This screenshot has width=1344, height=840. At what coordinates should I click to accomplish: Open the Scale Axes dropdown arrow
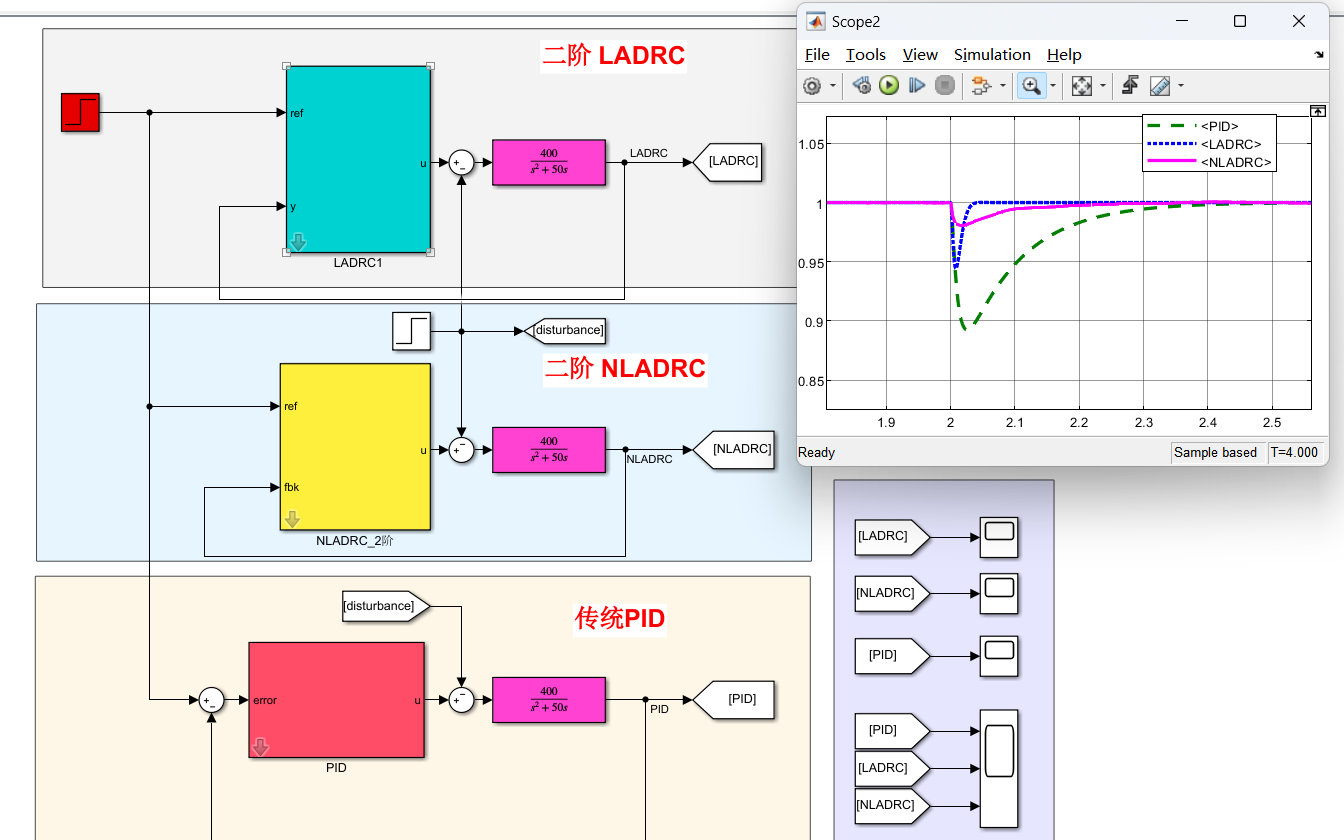[1103, 86]
